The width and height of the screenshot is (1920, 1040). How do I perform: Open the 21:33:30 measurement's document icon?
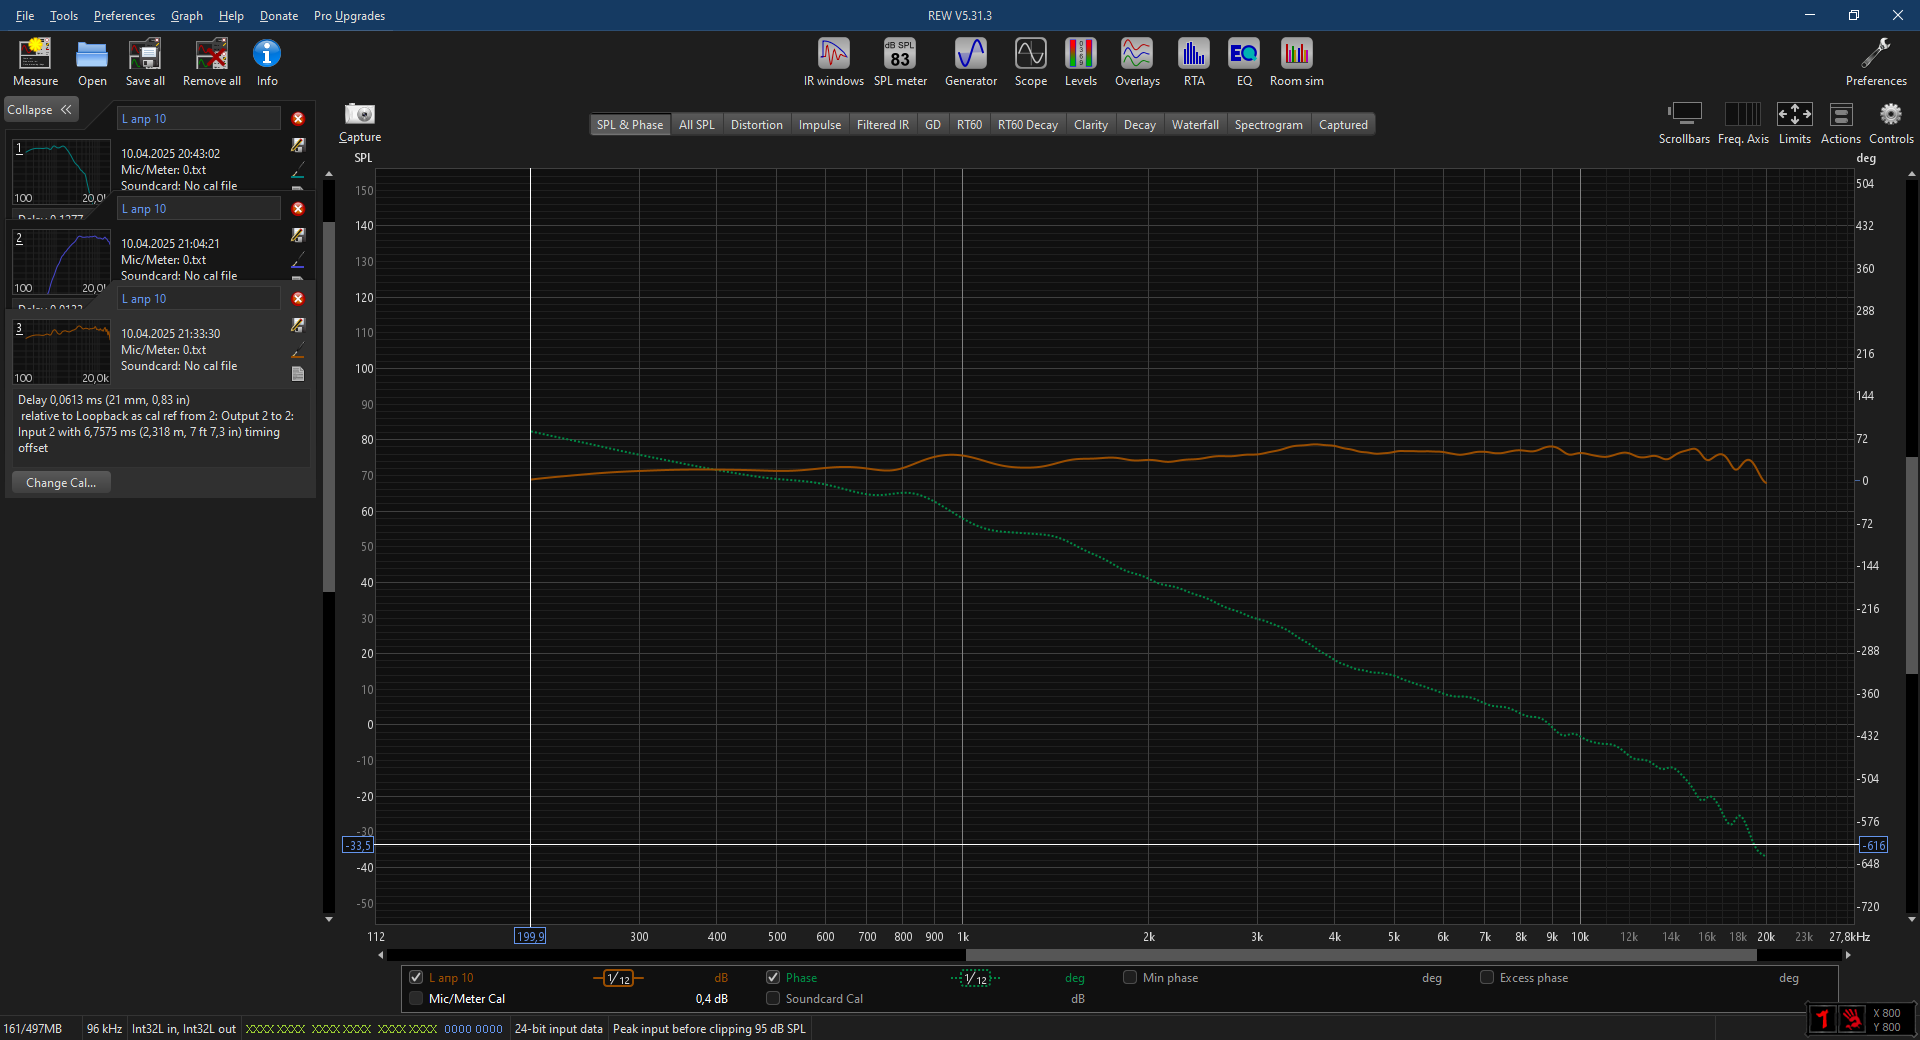pos(298,373)
